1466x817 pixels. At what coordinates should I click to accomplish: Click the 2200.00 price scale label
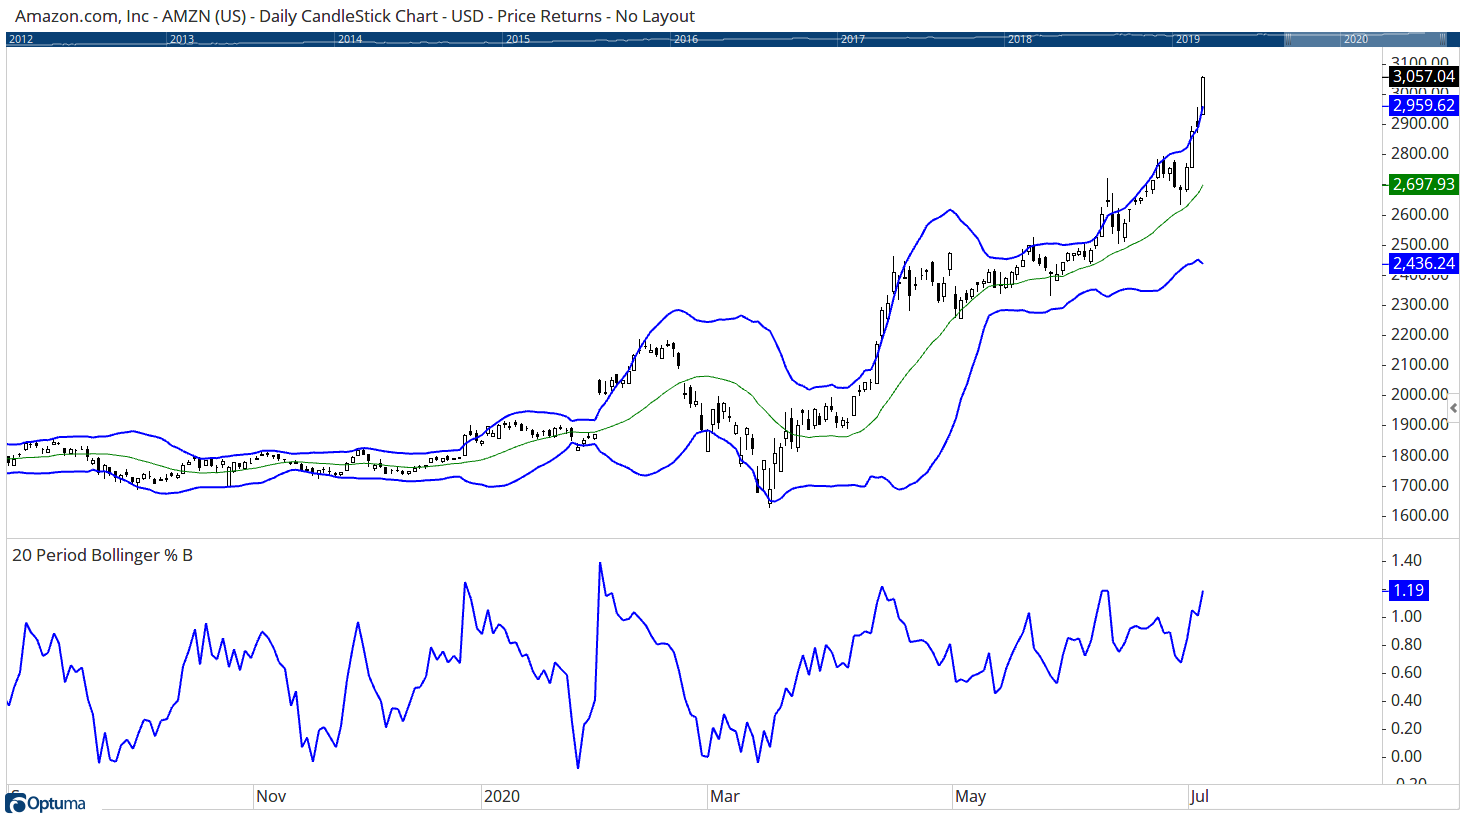click(1420, 334)
